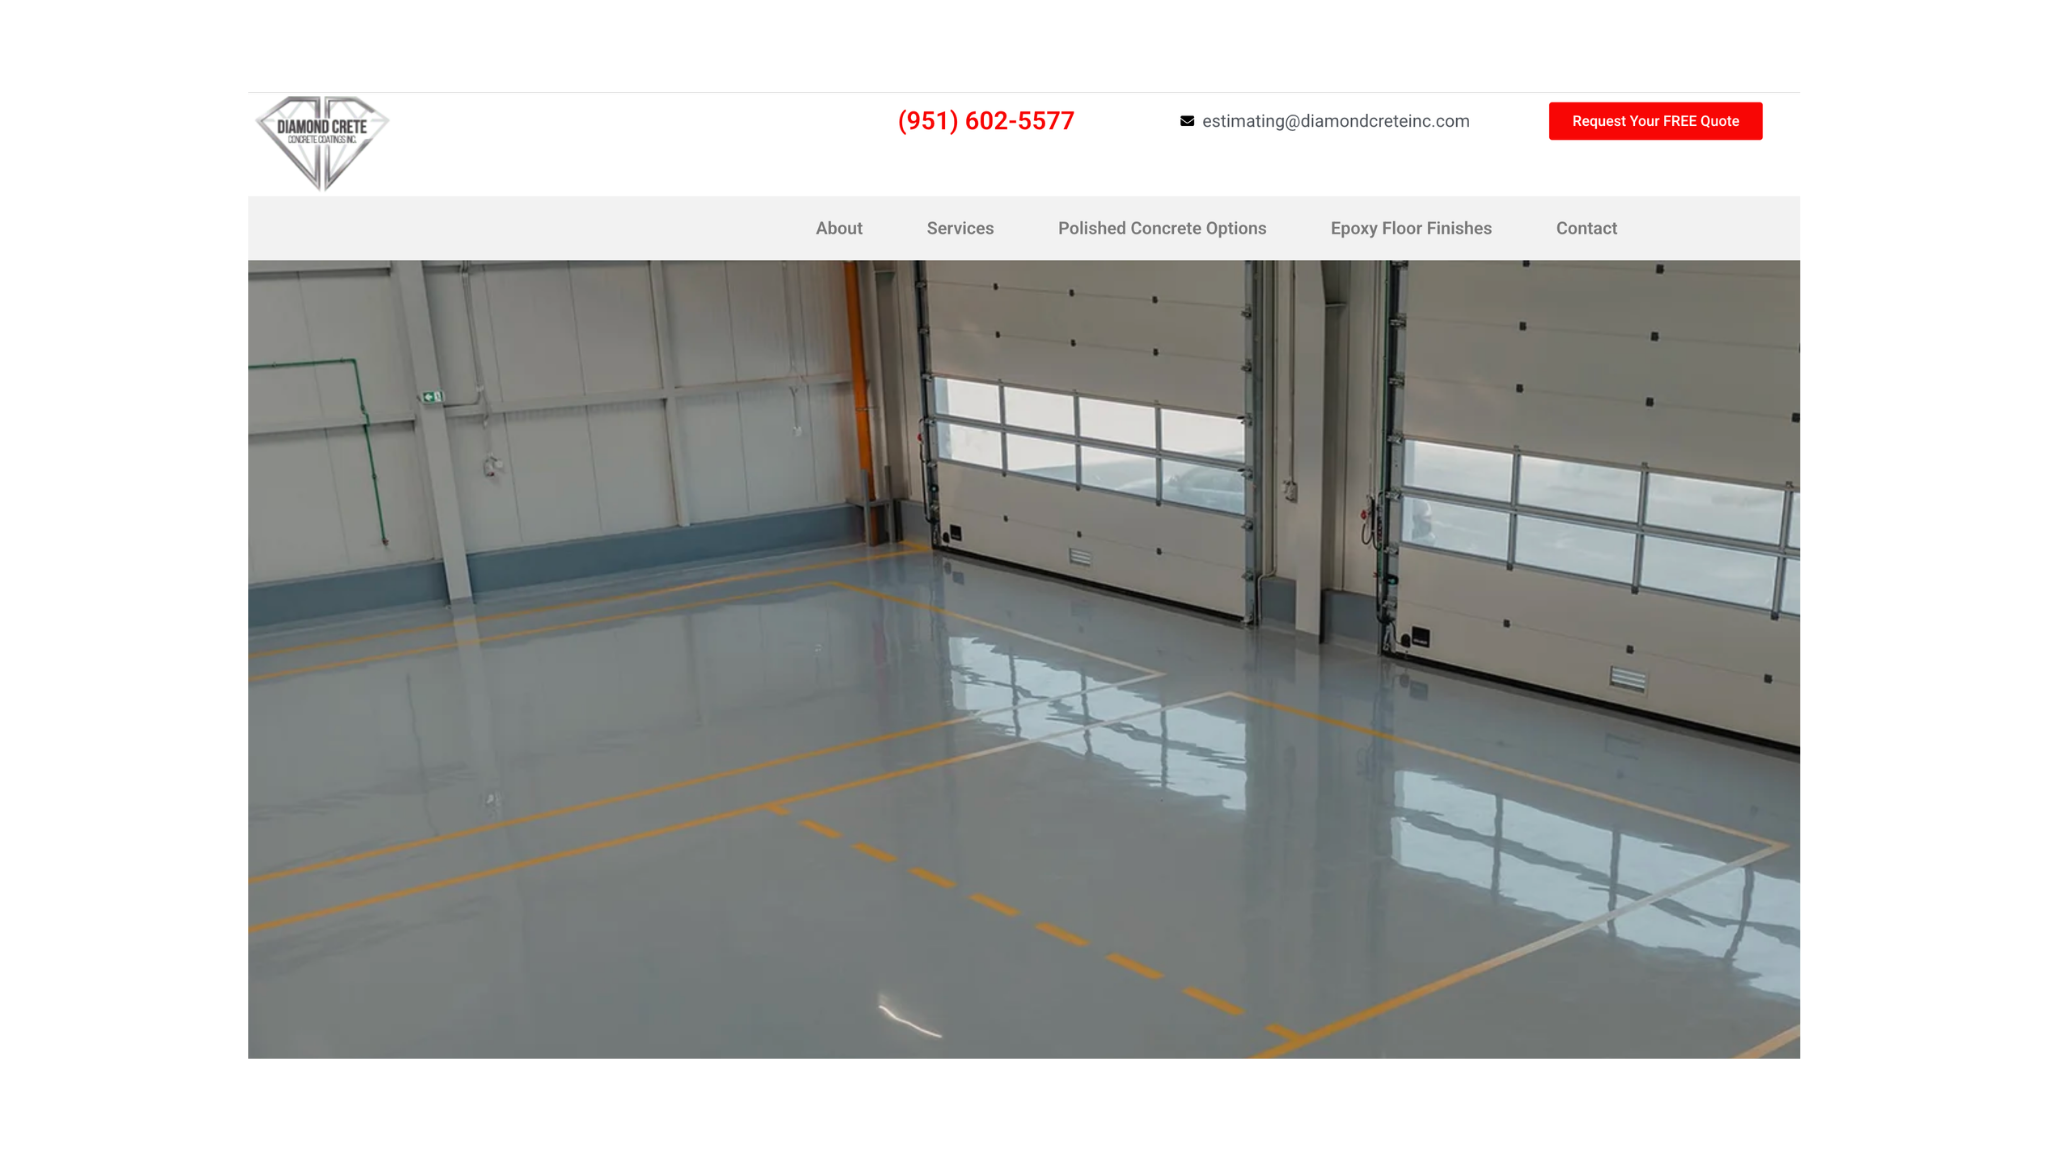Click the green exit sign in the photo
The image size is (2048, 1152).
click(x=432, y=397)
